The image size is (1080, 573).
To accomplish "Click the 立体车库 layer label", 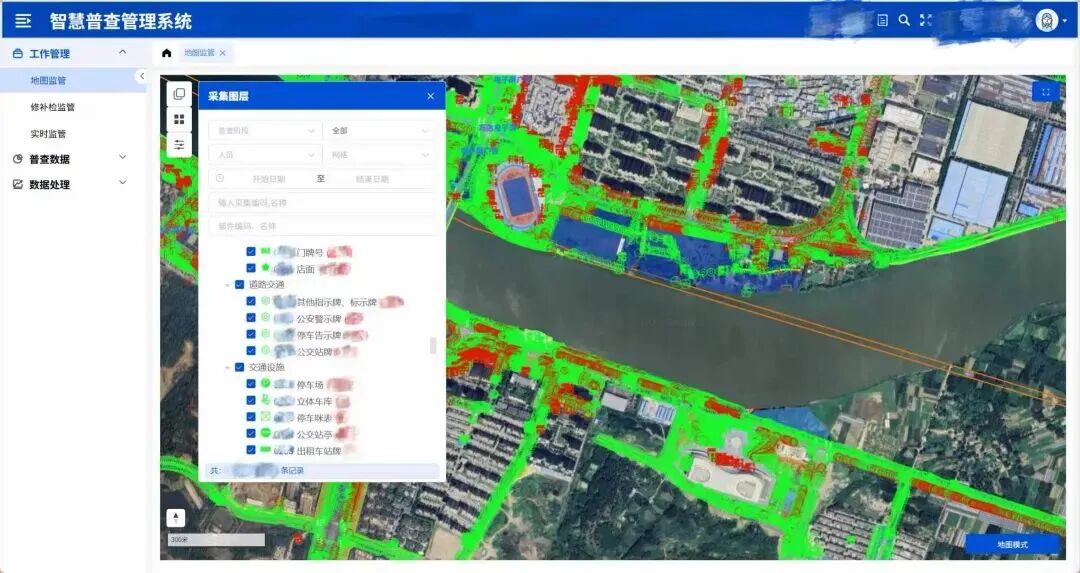I will coord(314,402).
